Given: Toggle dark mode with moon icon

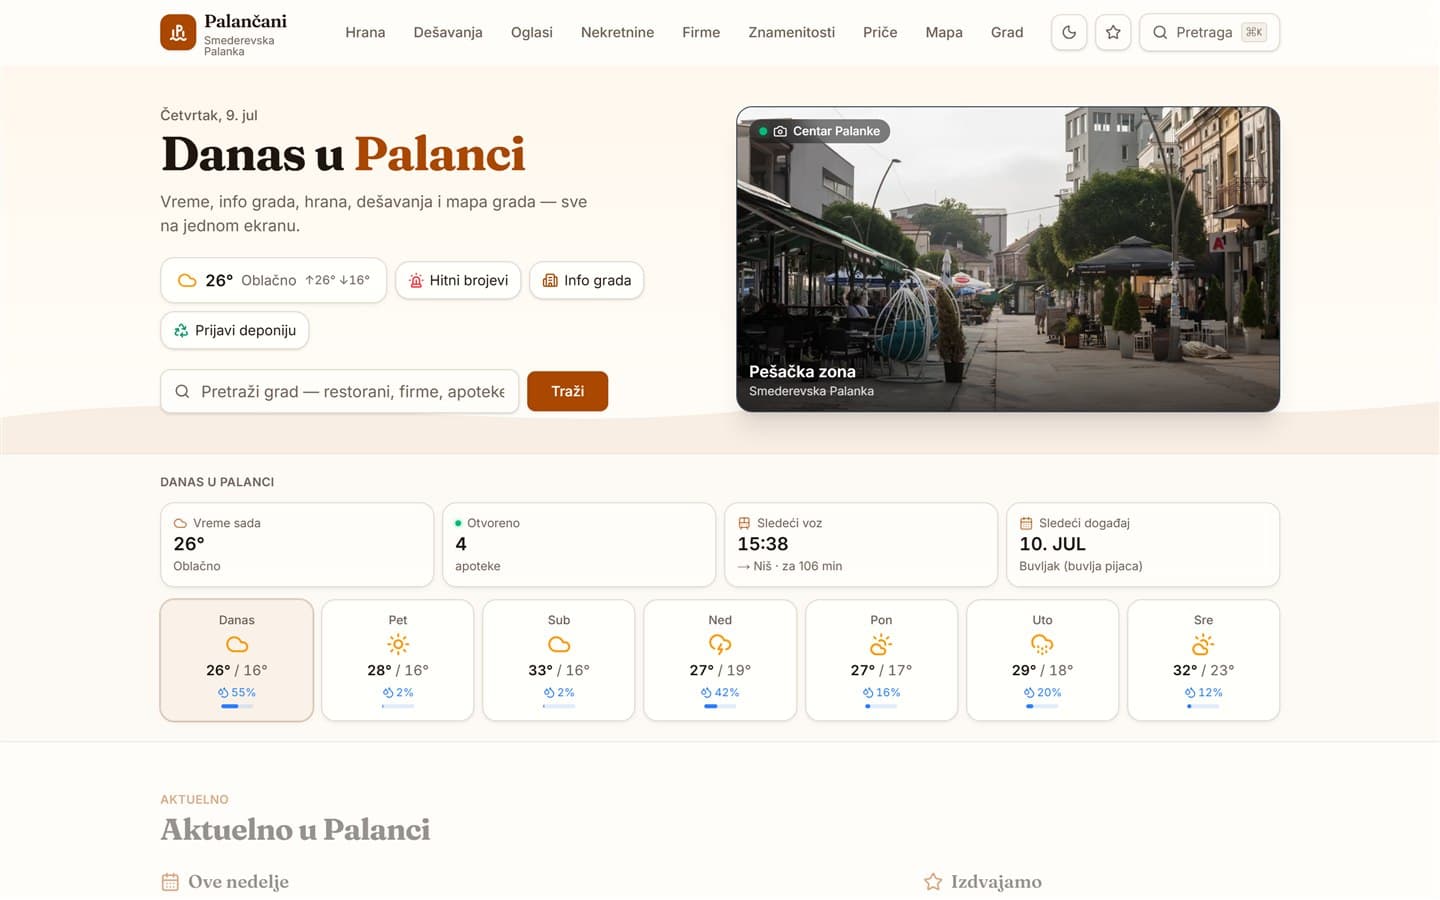Looking at the screenshot, I should coord(1069,32).
